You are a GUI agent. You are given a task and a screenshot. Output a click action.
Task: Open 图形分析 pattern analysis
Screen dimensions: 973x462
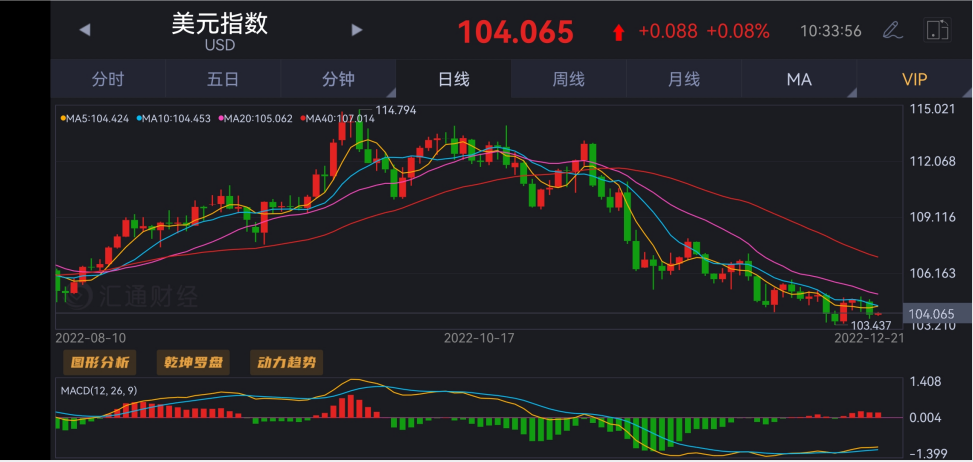pyautogui.click(x=96, y=362)
